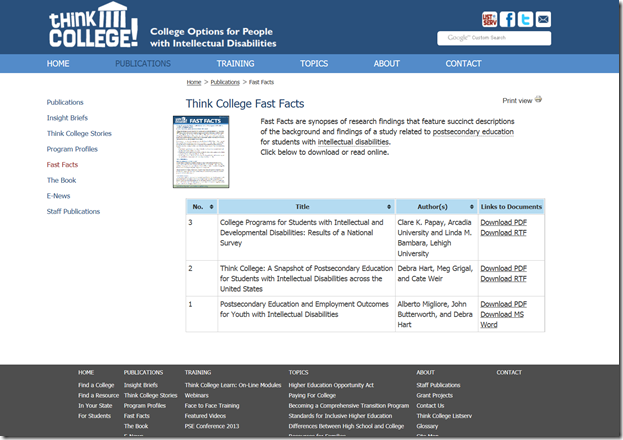Click footer link Think College Listserv

(444, 416)
